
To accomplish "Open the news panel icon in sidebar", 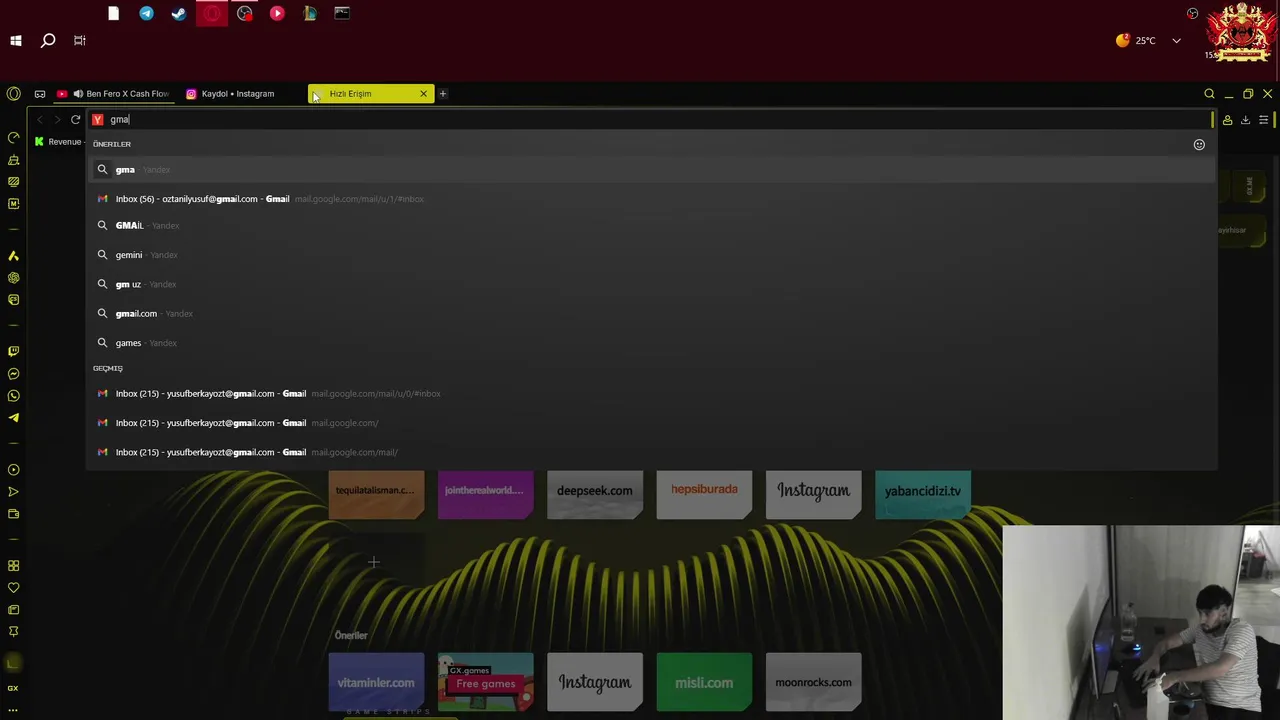I will tap(13, 610).
